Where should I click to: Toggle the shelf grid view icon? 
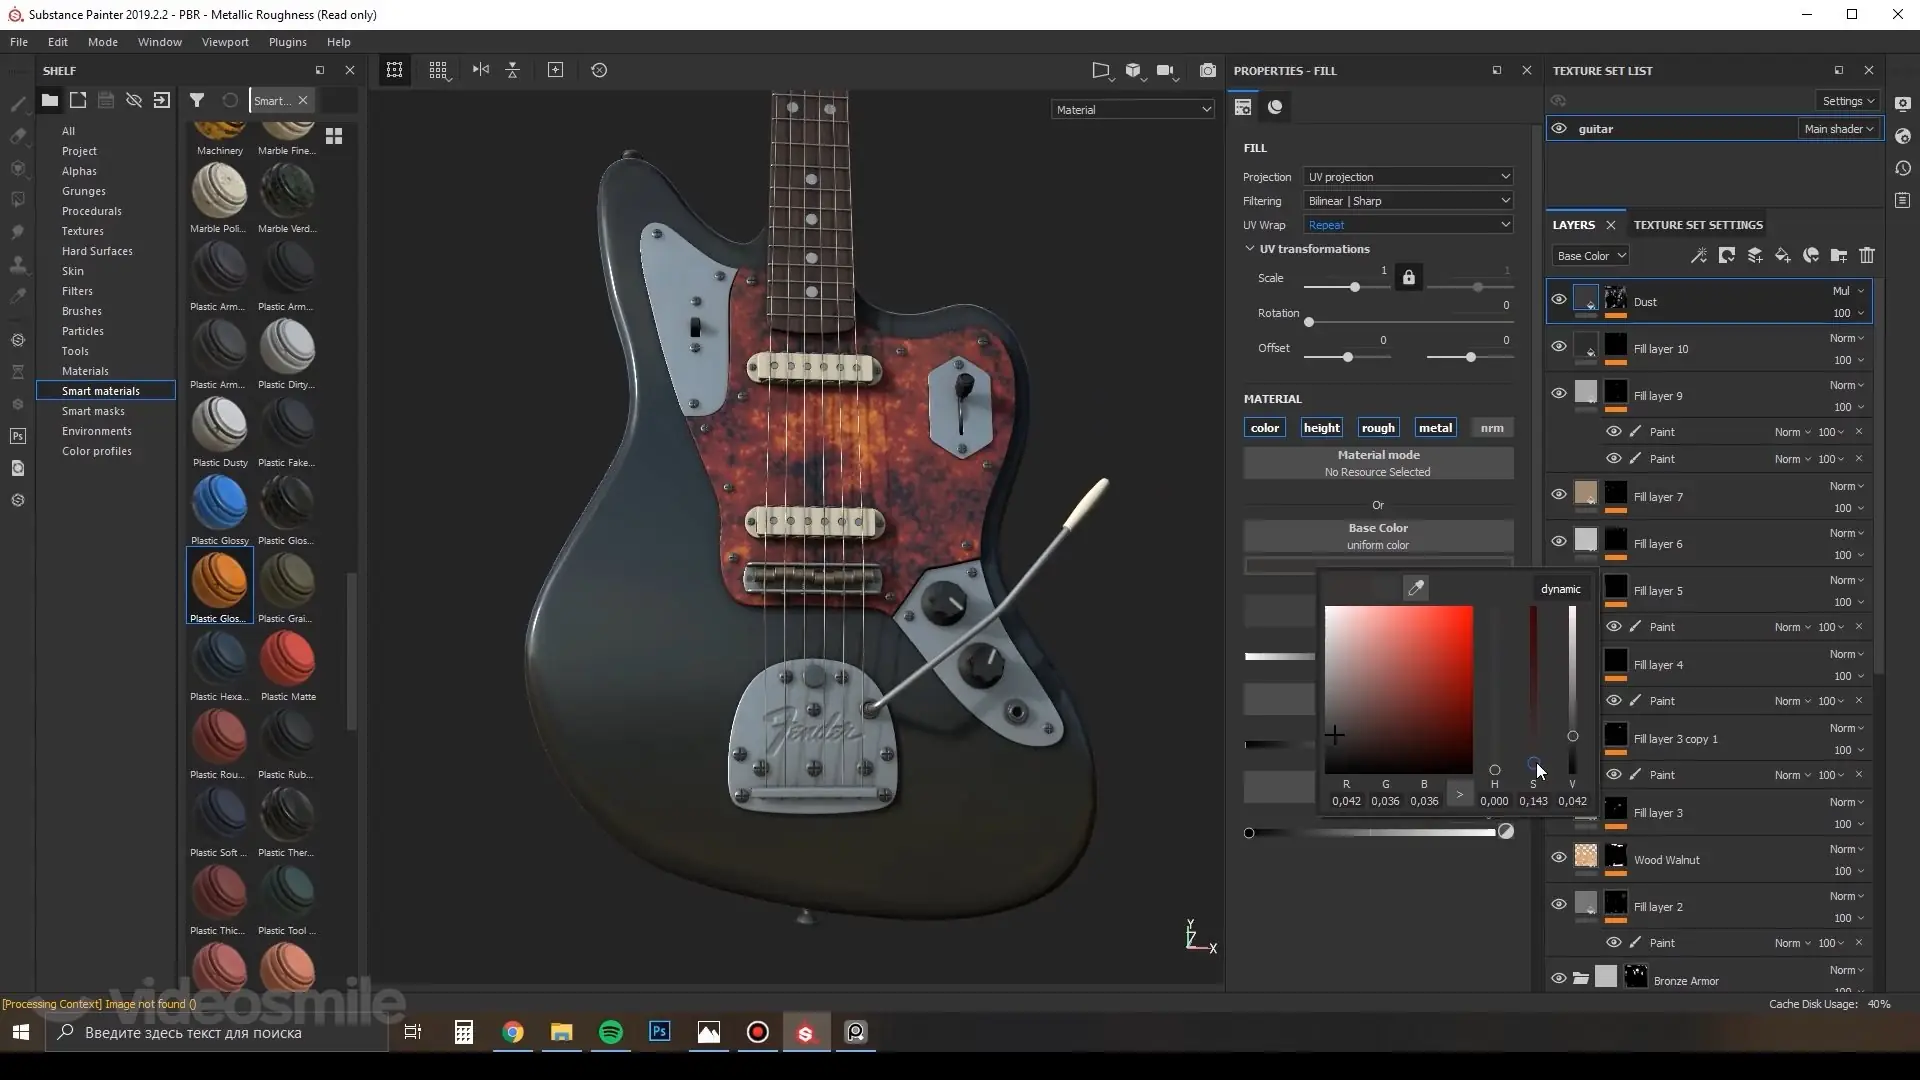click(334, 136)
